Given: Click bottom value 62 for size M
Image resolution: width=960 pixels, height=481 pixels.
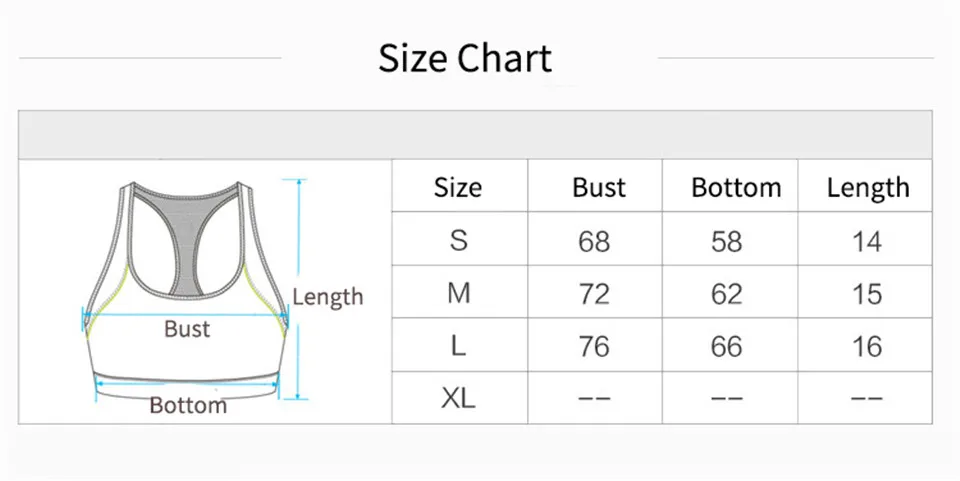Looking at the screenshot, I should 727,294.
